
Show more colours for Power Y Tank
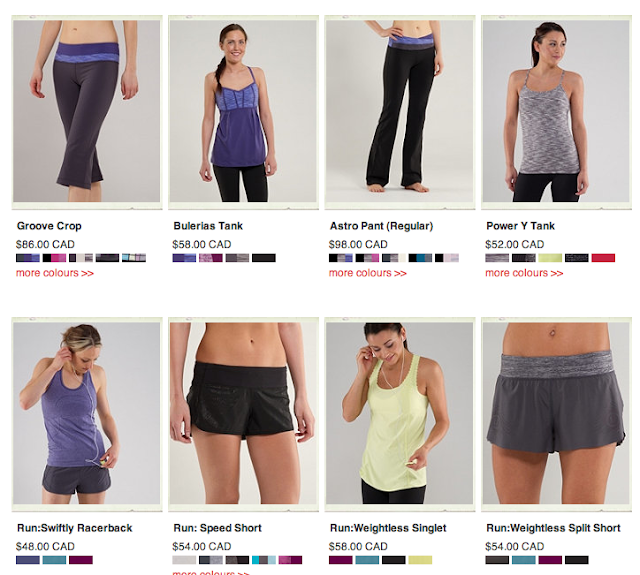click(x=524, y=273)
